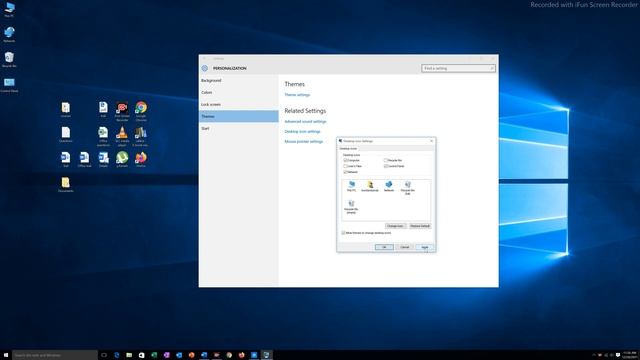This screenshot has width=640, height=360.
Task: Select the Firefox desktop shortcut
Action: tap(141, 159)
